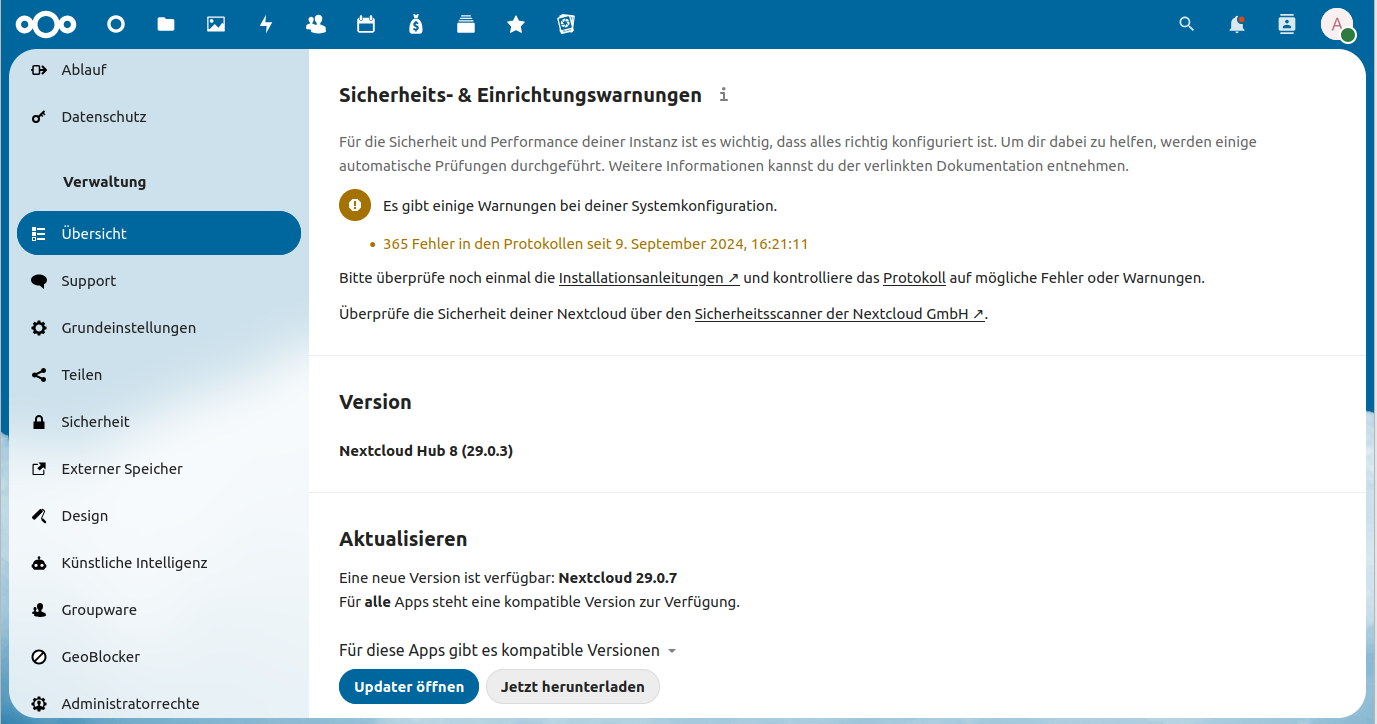
Task: Click the yellow warning exclamation icon
Action: [355, 205]
